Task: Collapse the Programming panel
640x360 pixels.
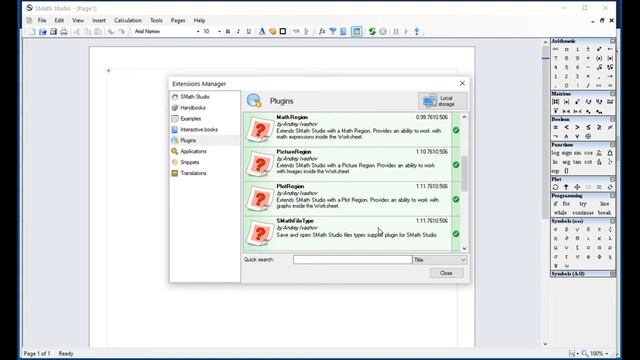Action: pos(612,196)
